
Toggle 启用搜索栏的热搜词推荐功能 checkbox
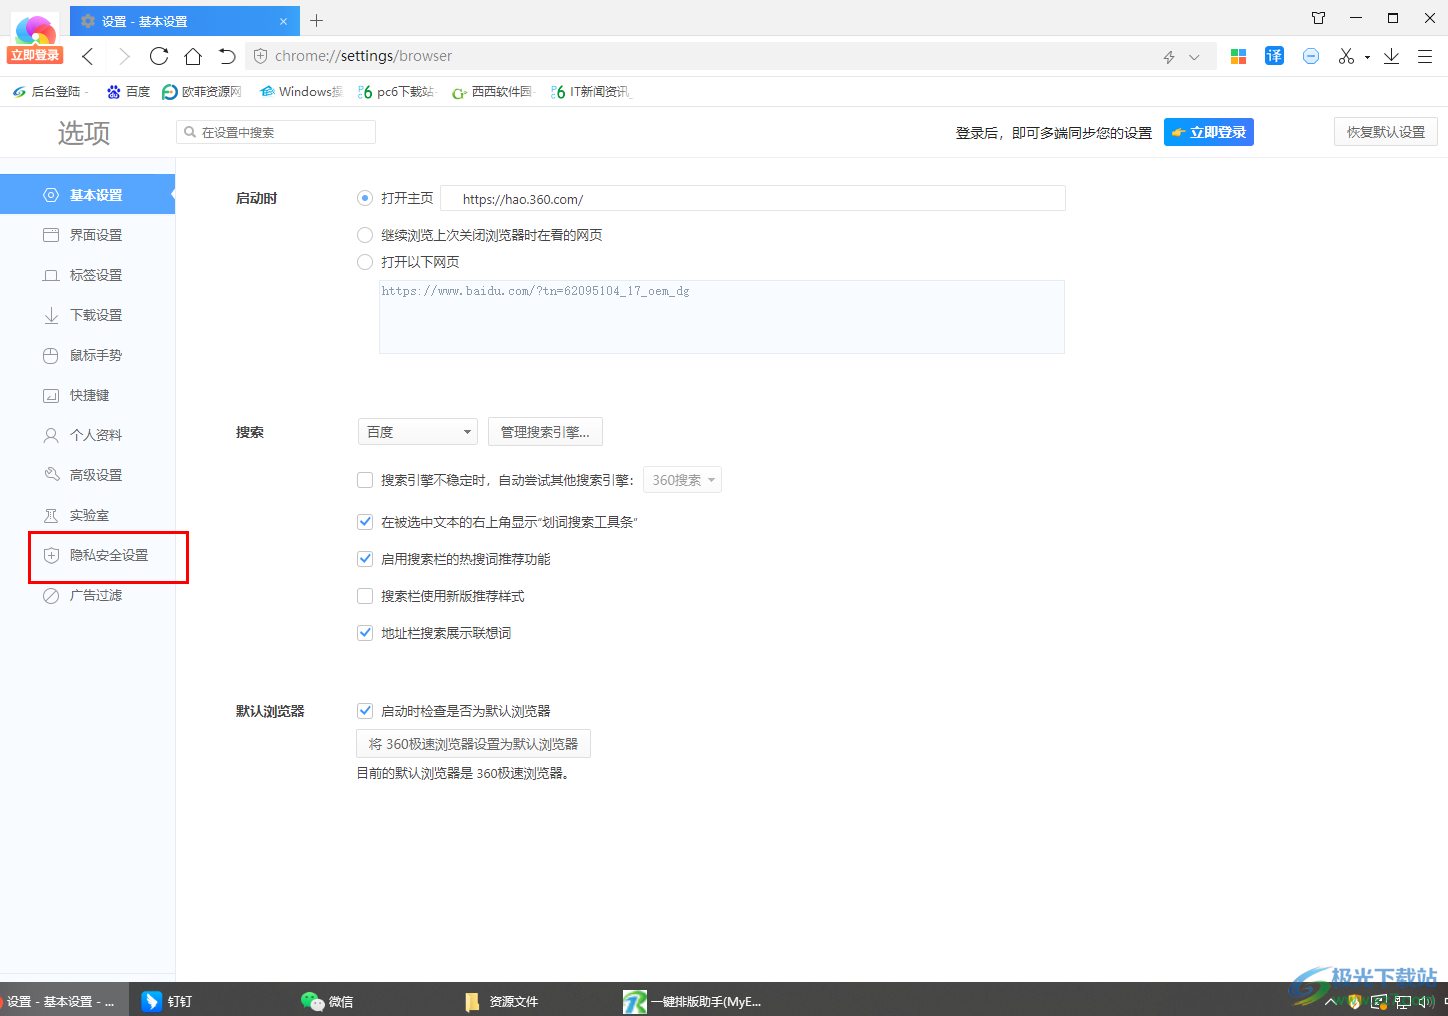365,559
